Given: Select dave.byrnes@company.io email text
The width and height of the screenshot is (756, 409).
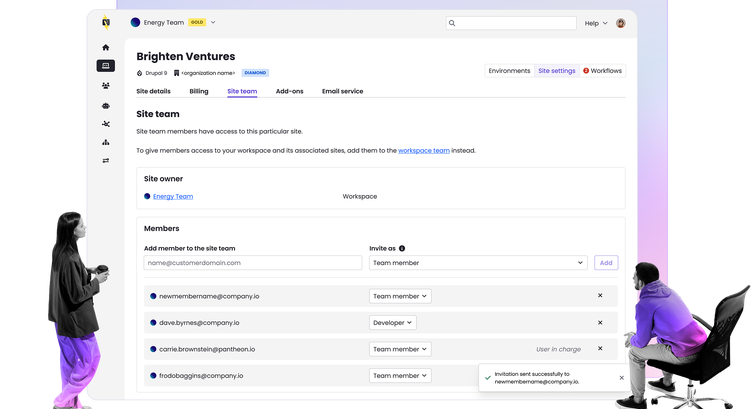Looking at the screenshot, I should pos(199,323).
